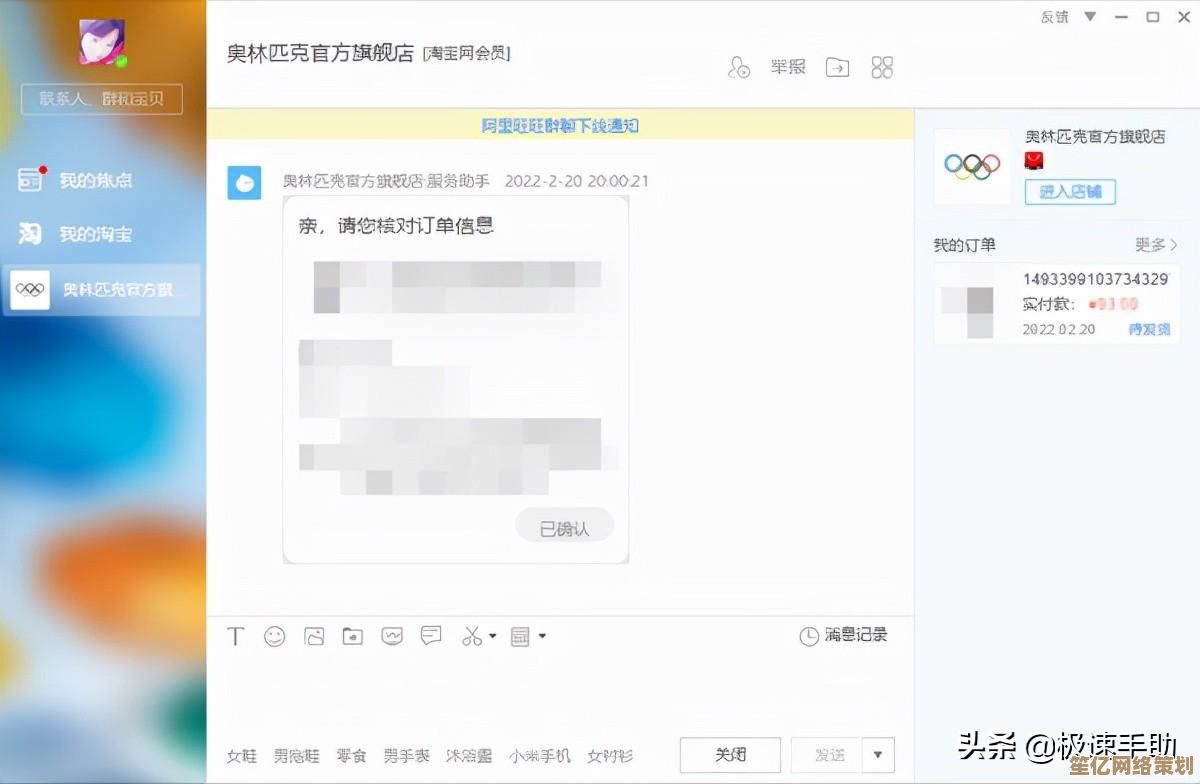Click the 零食 suggestion tag
Viewport: 1200px width, 784px height.
(351, 756)
